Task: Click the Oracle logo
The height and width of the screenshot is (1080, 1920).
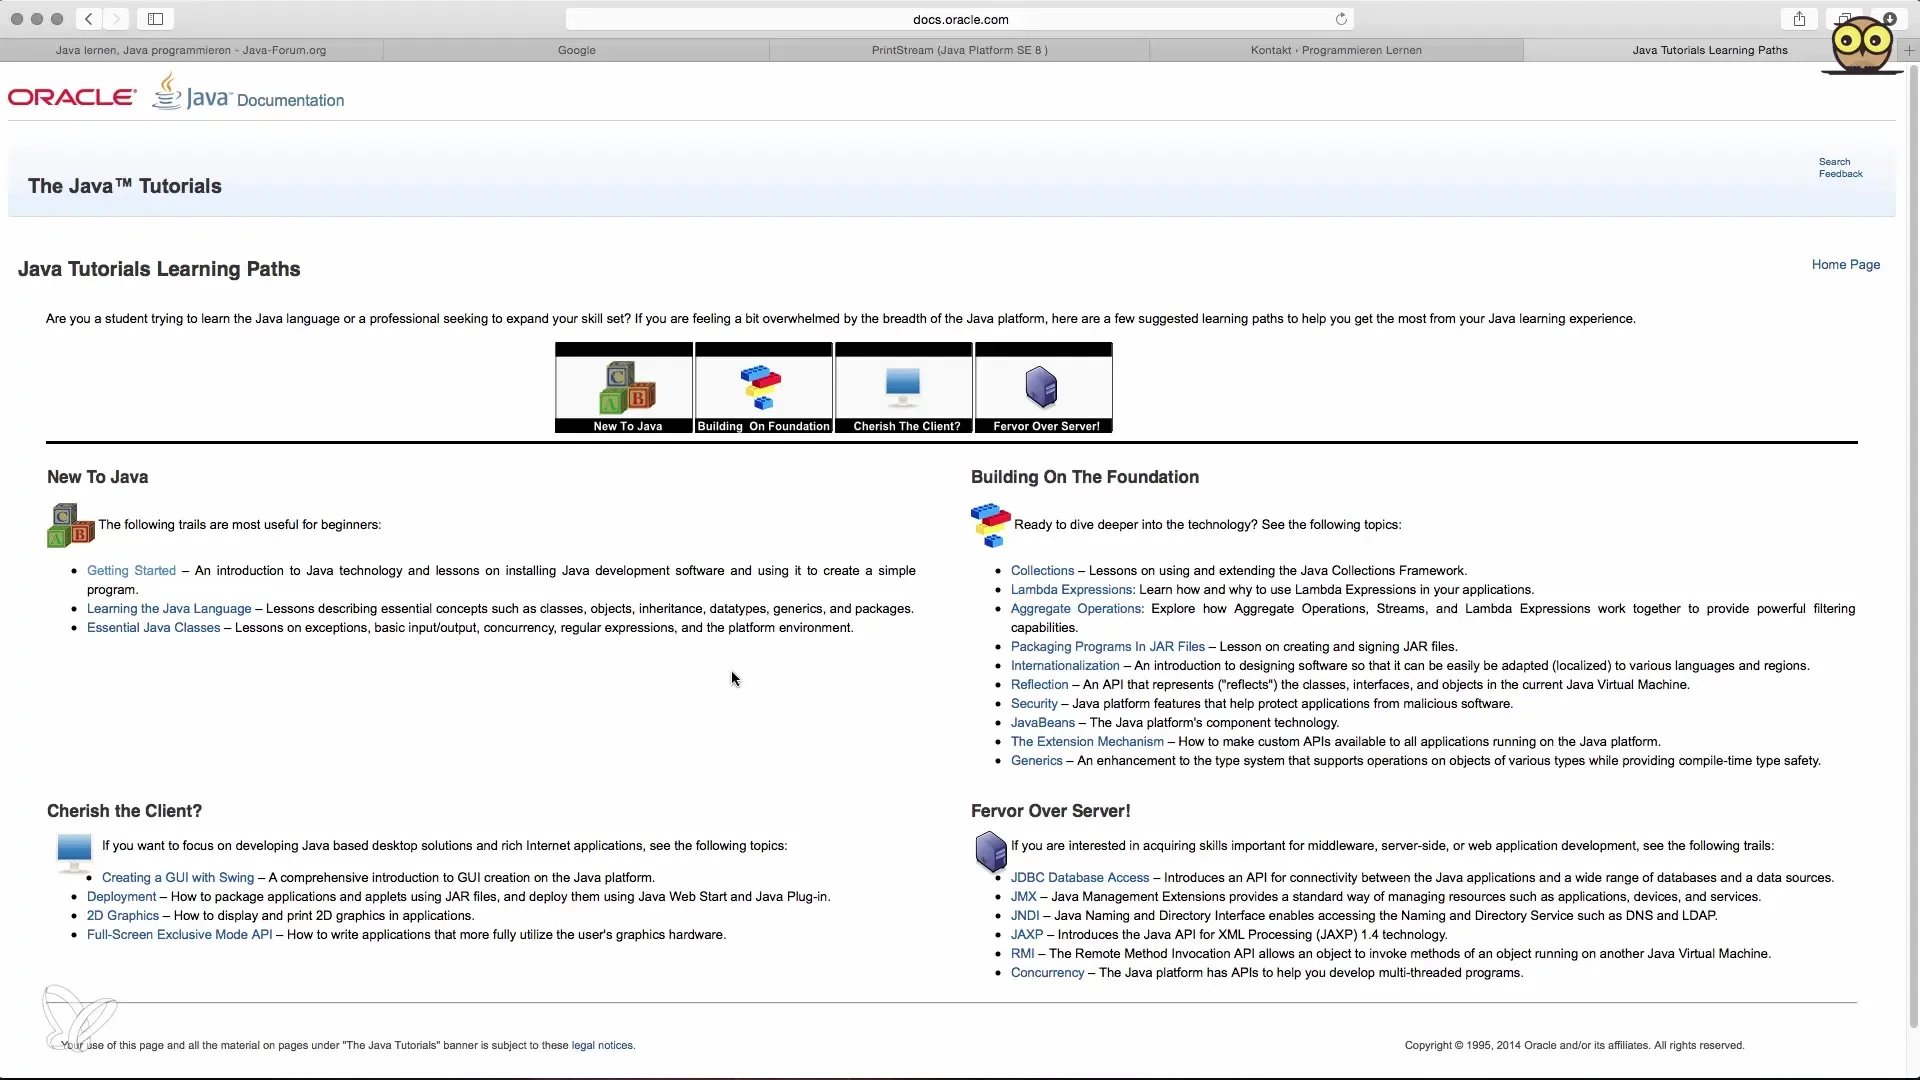Action: 72,97
